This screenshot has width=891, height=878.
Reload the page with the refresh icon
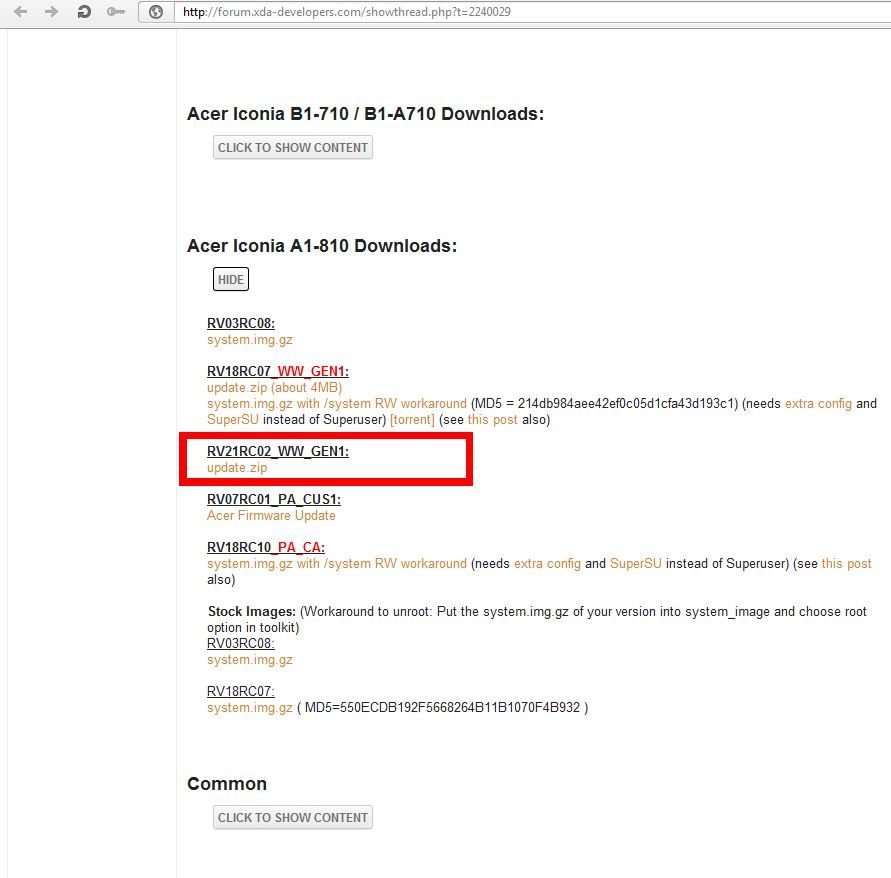(x=84, y=11)
